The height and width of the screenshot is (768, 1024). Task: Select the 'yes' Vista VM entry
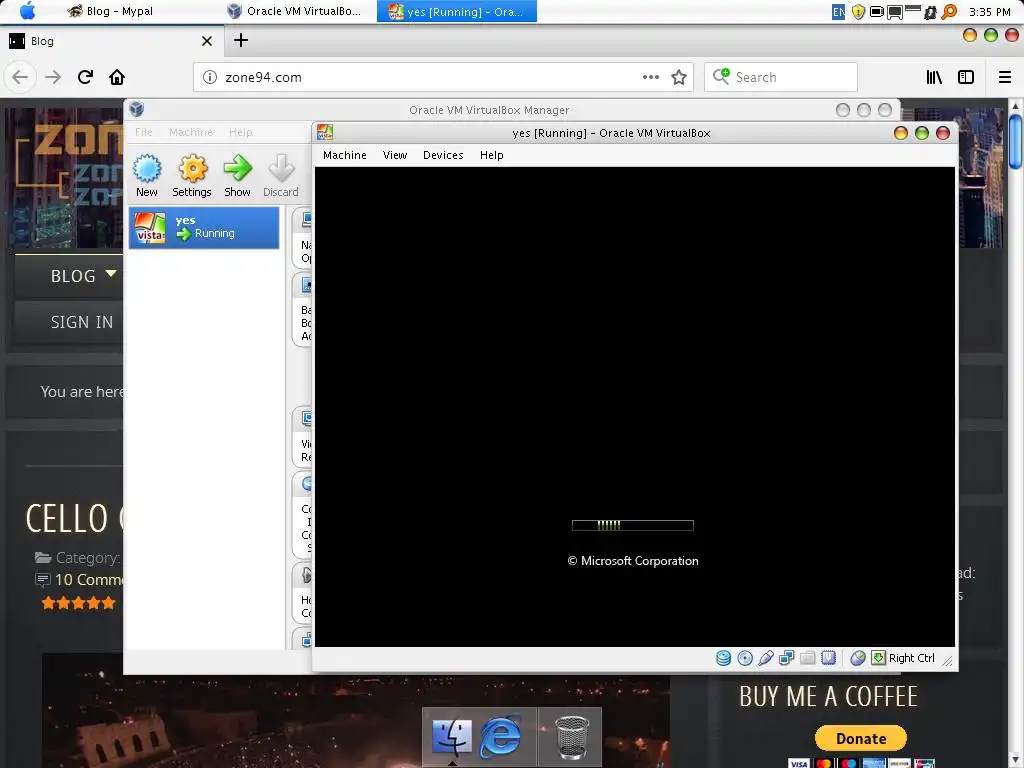click(204, 227)
